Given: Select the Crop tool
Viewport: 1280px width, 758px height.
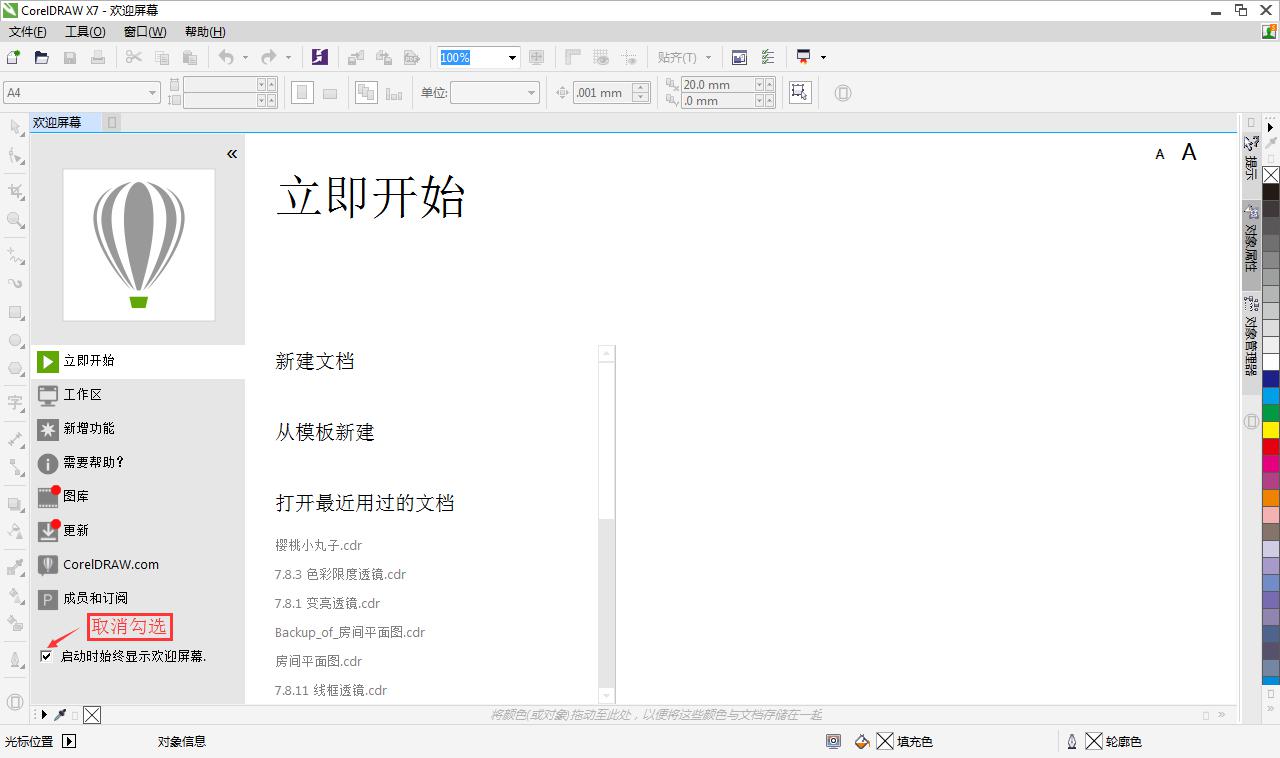Looking at the screenshot, I should pos(15,191).
